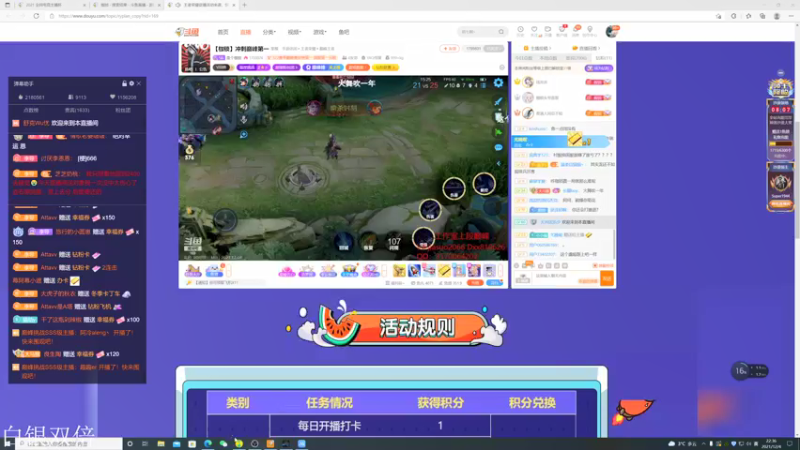Viewport: 800px width, 450px height.
Task: Click the 获得积分 table header
Action: [x=440, y=403]
